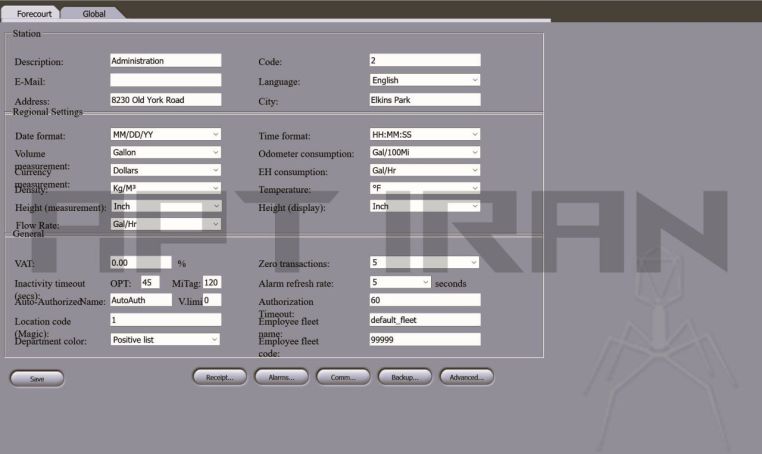This screenshot has width=762, height=454.
Task: Open the Advanced settings button
Action: 466,377
